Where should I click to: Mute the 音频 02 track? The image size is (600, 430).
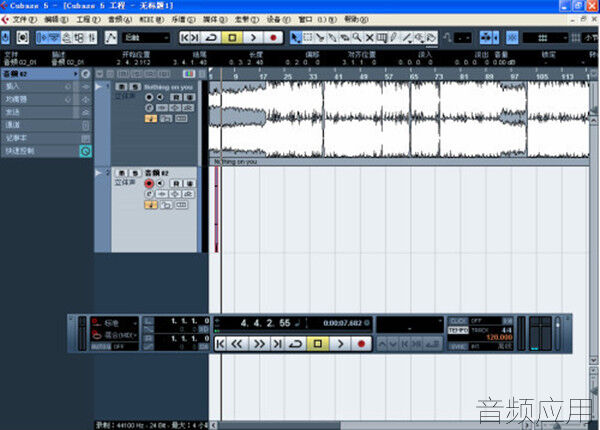121,173
